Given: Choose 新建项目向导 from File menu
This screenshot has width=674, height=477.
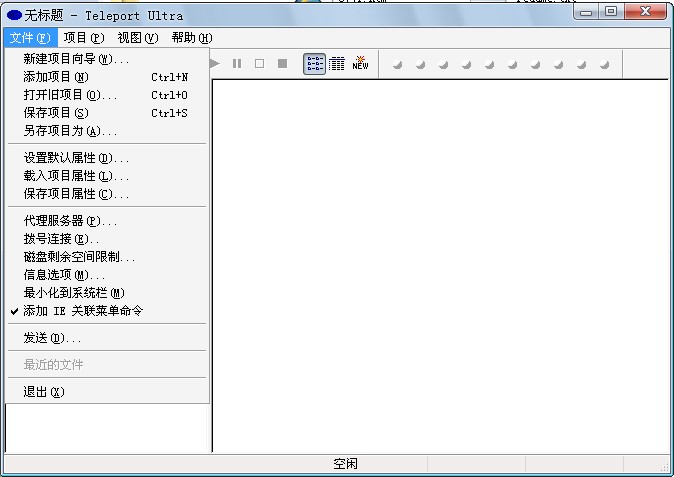Looking at the screenshot, I should click(76, 60).
